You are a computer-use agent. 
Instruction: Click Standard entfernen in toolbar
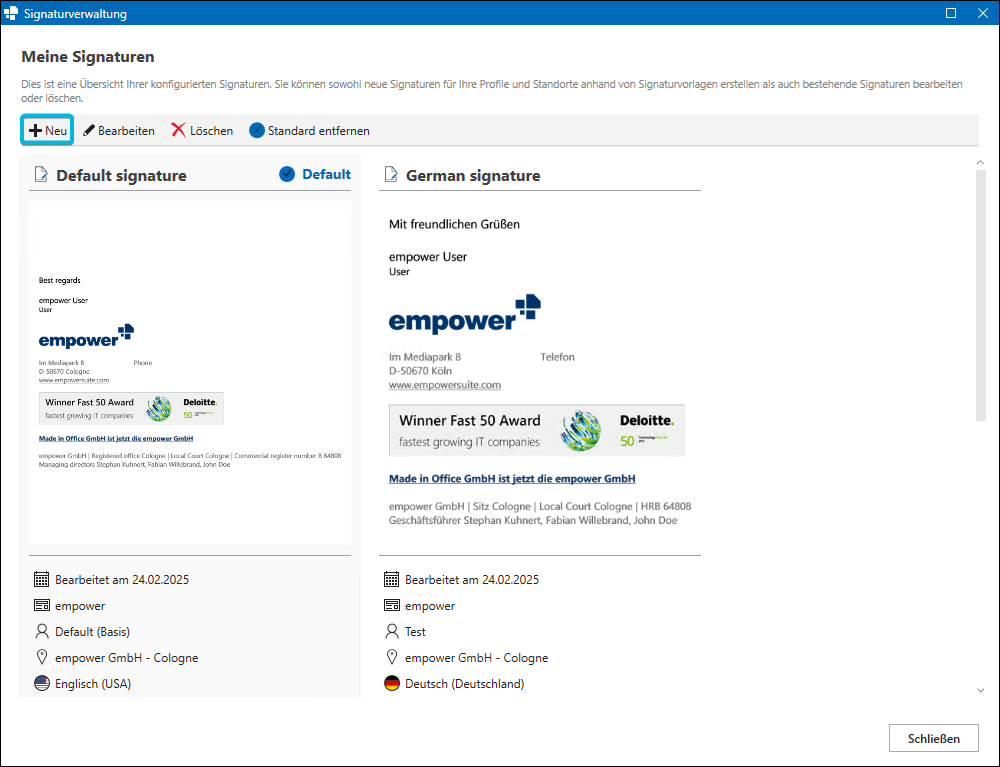(x=309, y=130)
